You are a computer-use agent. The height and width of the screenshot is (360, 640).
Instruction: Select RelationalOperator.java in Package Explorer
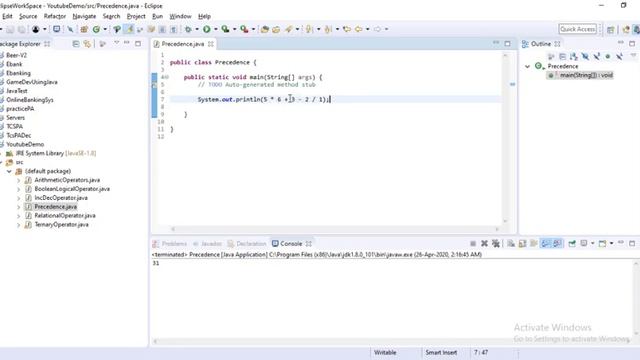65,216
